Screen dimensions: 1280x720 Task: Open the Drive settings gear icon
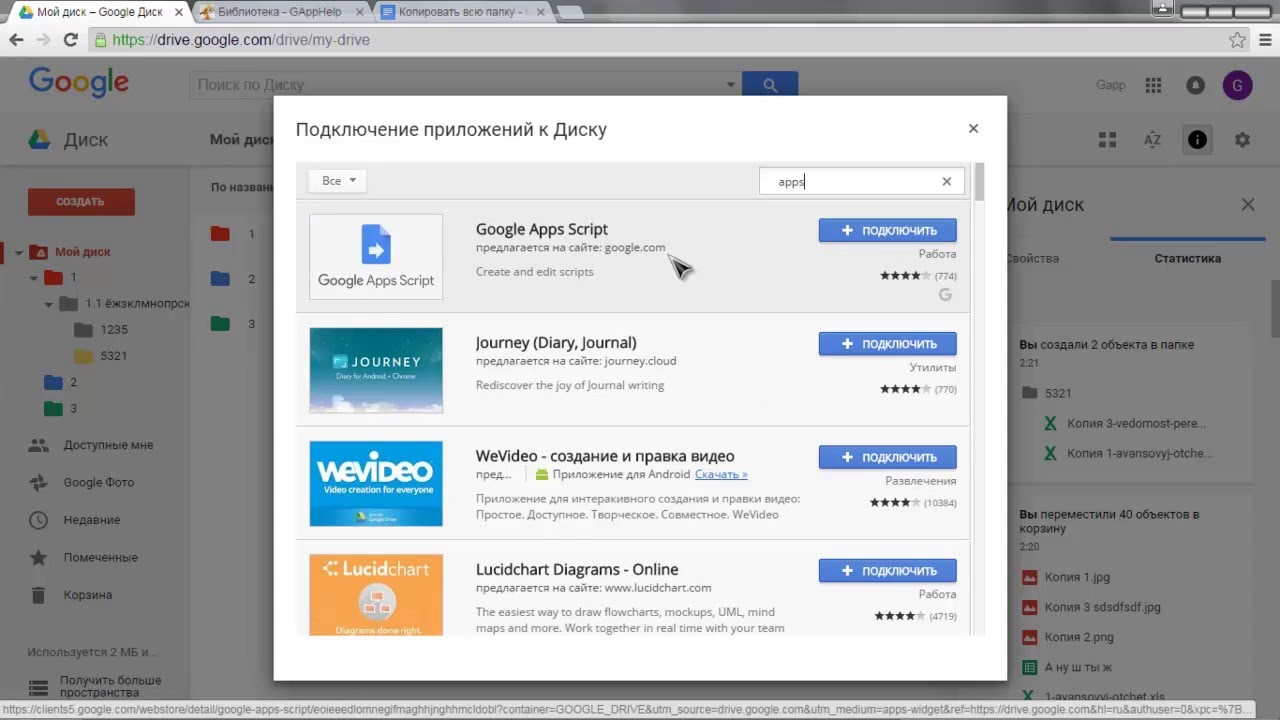coord(1242,140)
